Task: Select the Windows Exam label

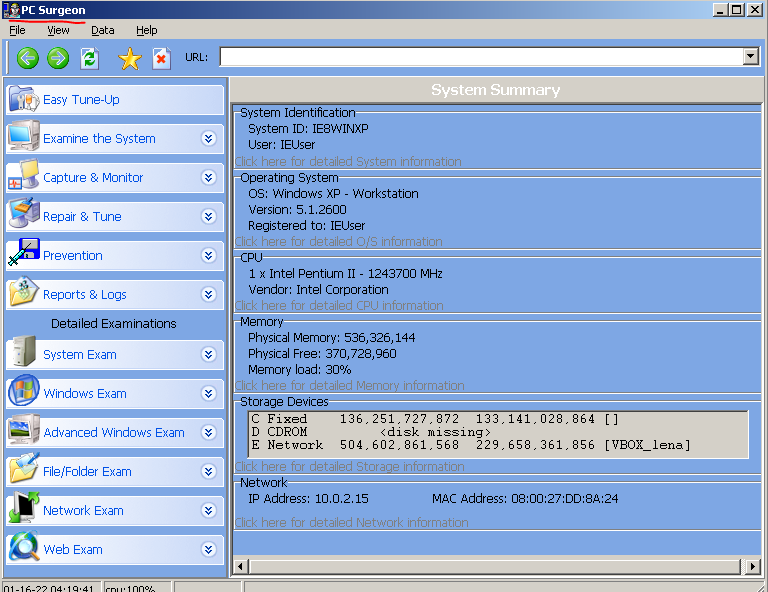Action: 85,394
